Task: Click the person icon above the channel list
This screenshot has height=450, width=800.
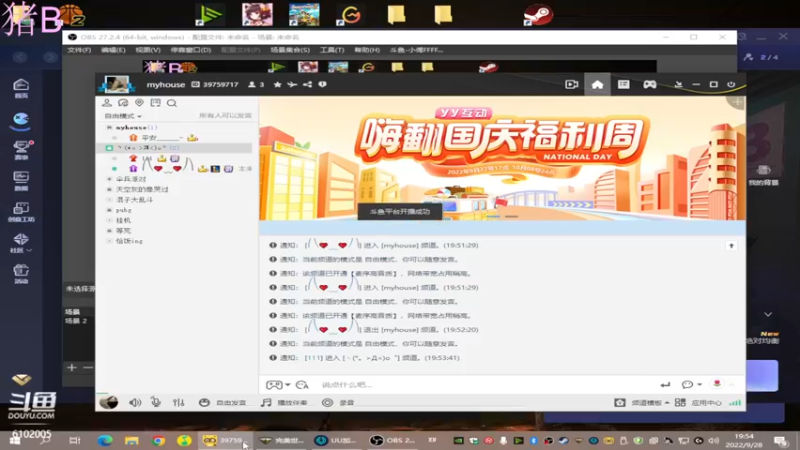Action: (107, 103)
